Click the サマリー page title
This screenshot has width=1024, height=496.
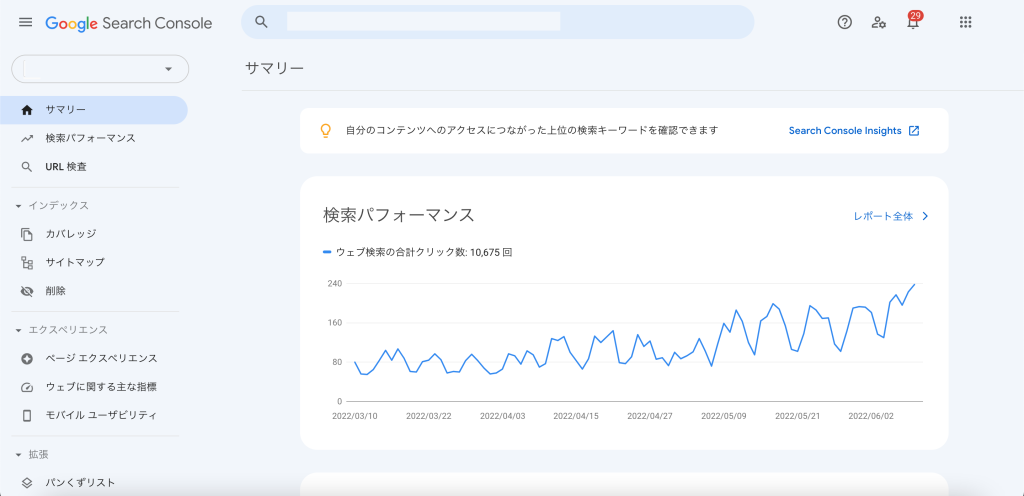coord(274,68)
